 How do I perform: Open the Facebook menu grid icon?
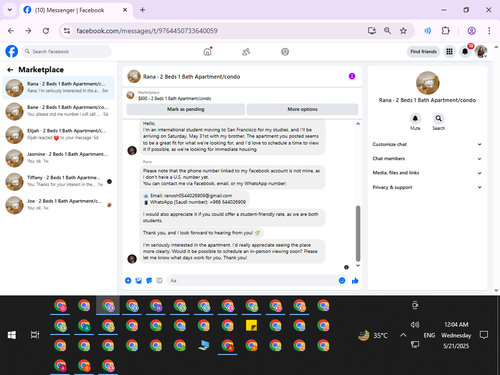(449, 51)
